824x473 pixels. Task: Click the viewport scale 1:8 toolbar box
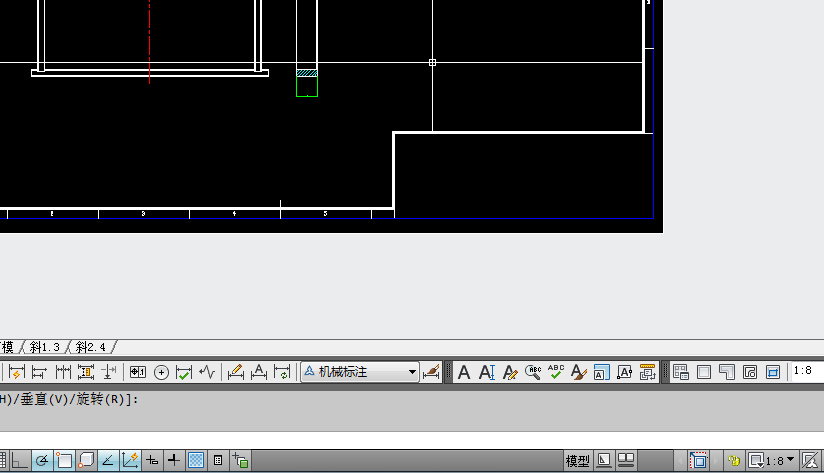pyautogui.click(x=806, y=371)
